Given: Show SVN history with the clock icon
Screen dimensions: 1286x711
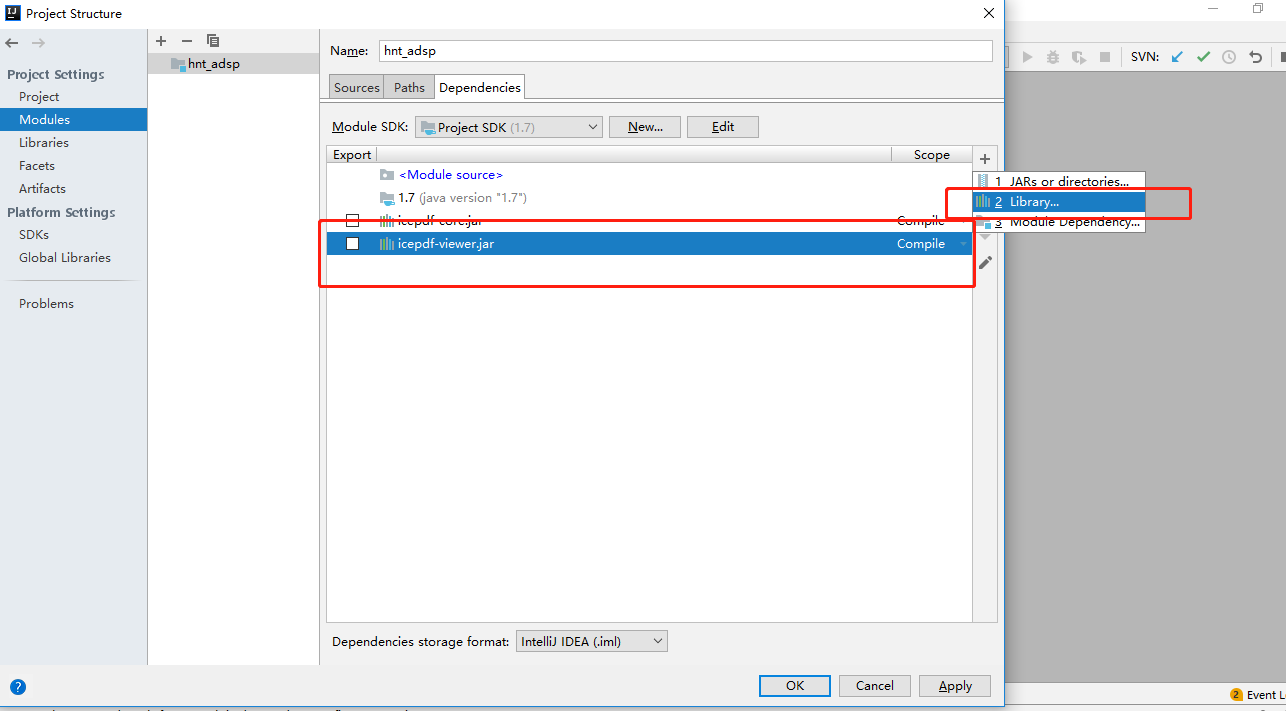Looking at the screenshot, I should click(x=1229, y=57).
